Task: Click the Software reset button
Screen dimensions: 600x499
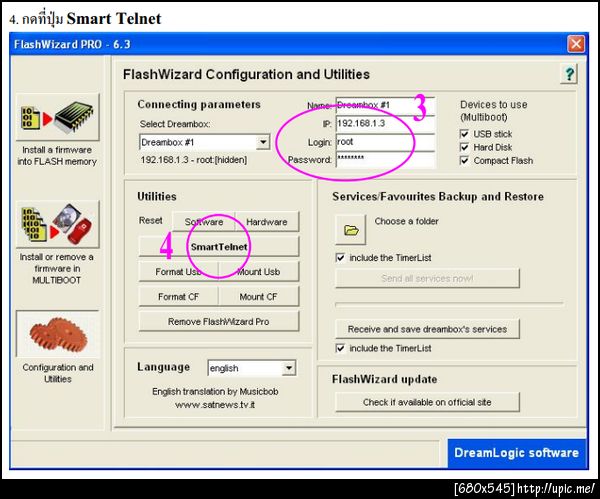Action: [x=204, y=222]
